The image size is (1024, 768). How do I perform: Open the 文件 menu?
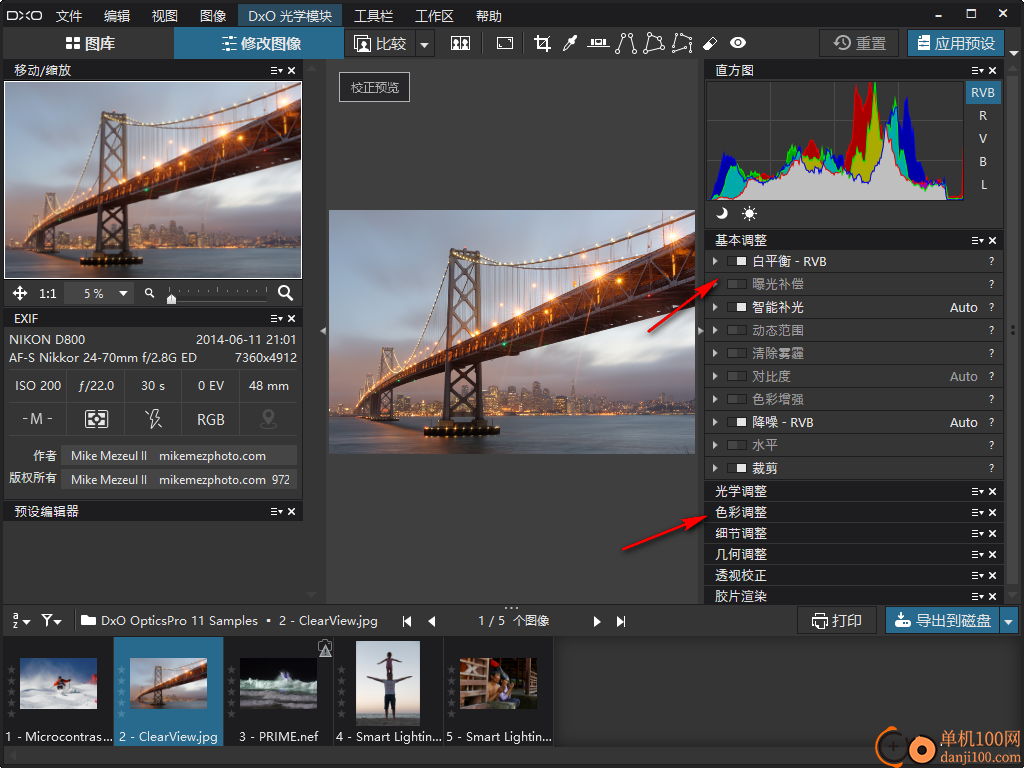pyautogui.click(x=69, y=16)
